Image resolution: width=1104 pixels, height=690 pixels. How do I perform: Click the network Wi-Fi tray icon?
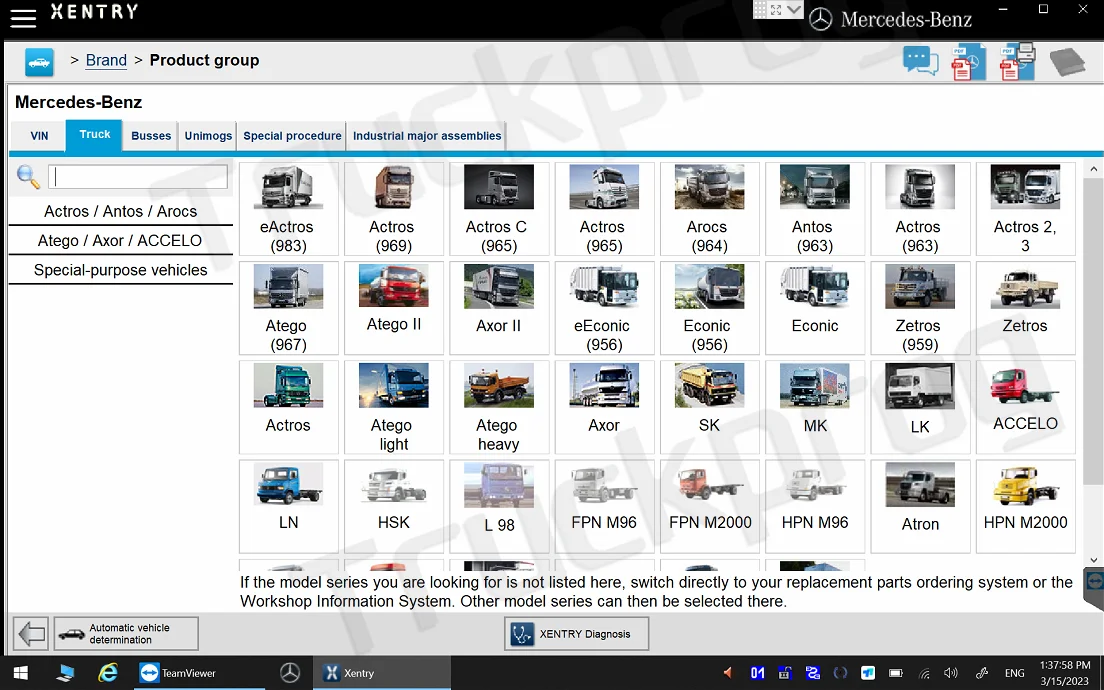[924, 673]
